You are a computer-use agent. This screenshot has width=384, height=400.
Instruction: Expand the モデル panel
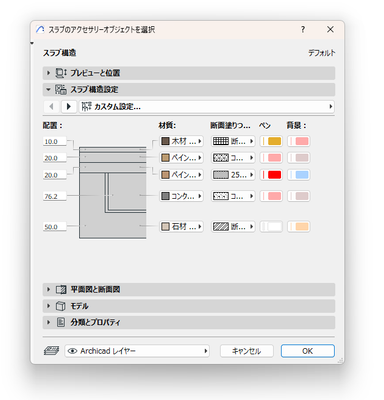point(189,306)
